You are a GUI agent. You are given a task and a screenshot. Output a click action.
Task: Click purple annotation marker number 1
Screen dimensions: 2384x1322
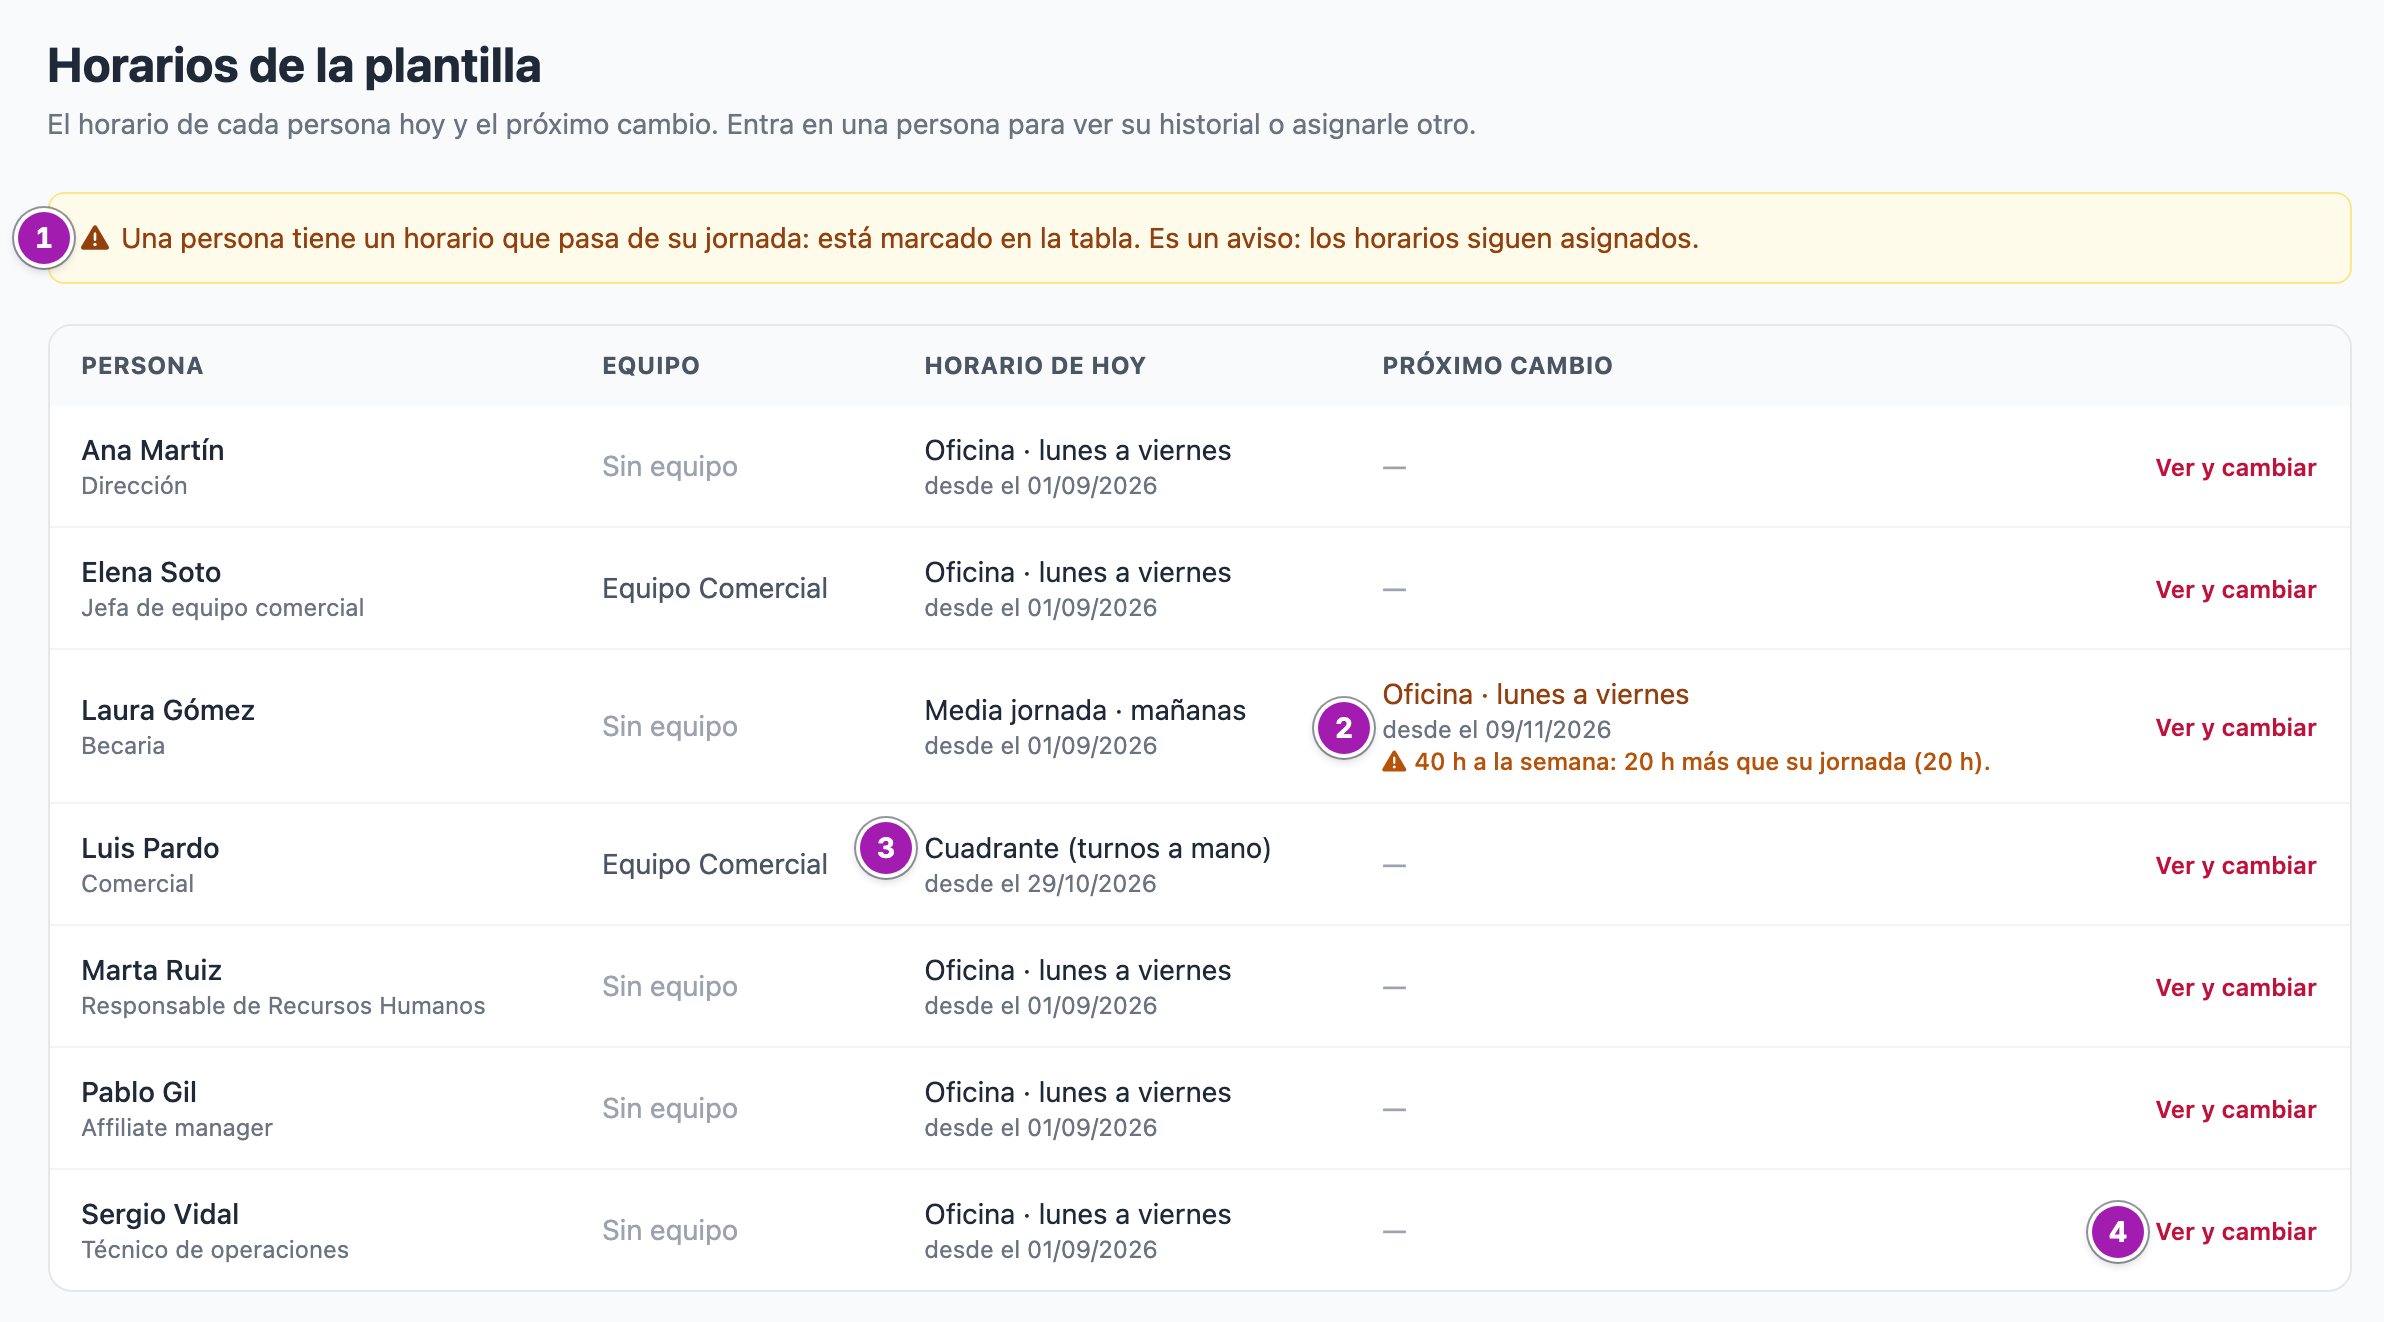click(44, 238)
